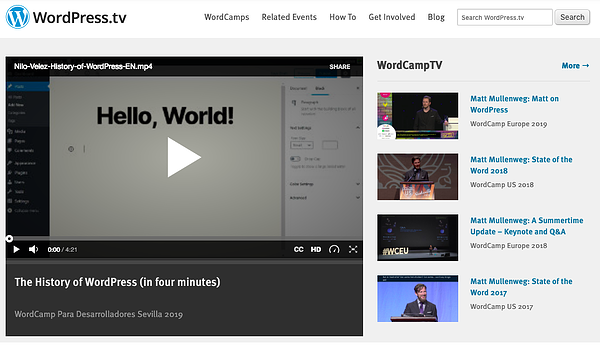Viewport: 600px width, 363px height.
Task: Open the How To menu item
Action: (342, 17)
